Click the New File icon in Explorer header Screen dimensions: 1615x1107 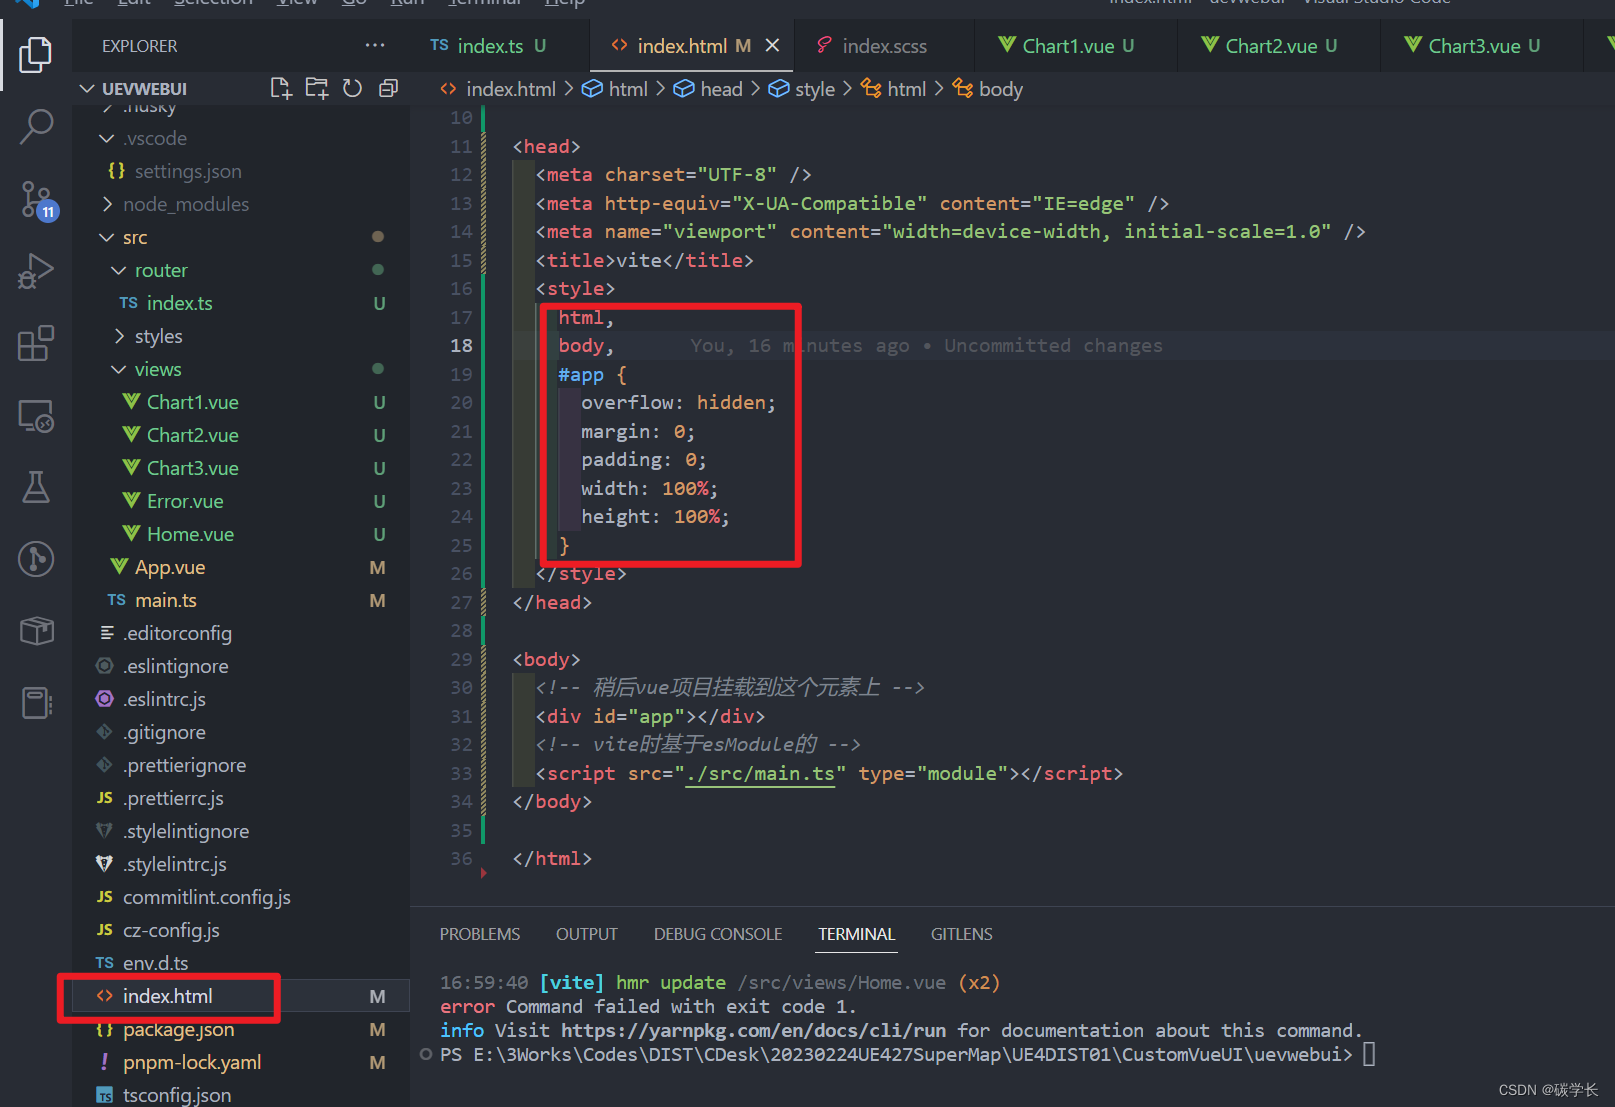pyautogui.click(x=281, y=88)
